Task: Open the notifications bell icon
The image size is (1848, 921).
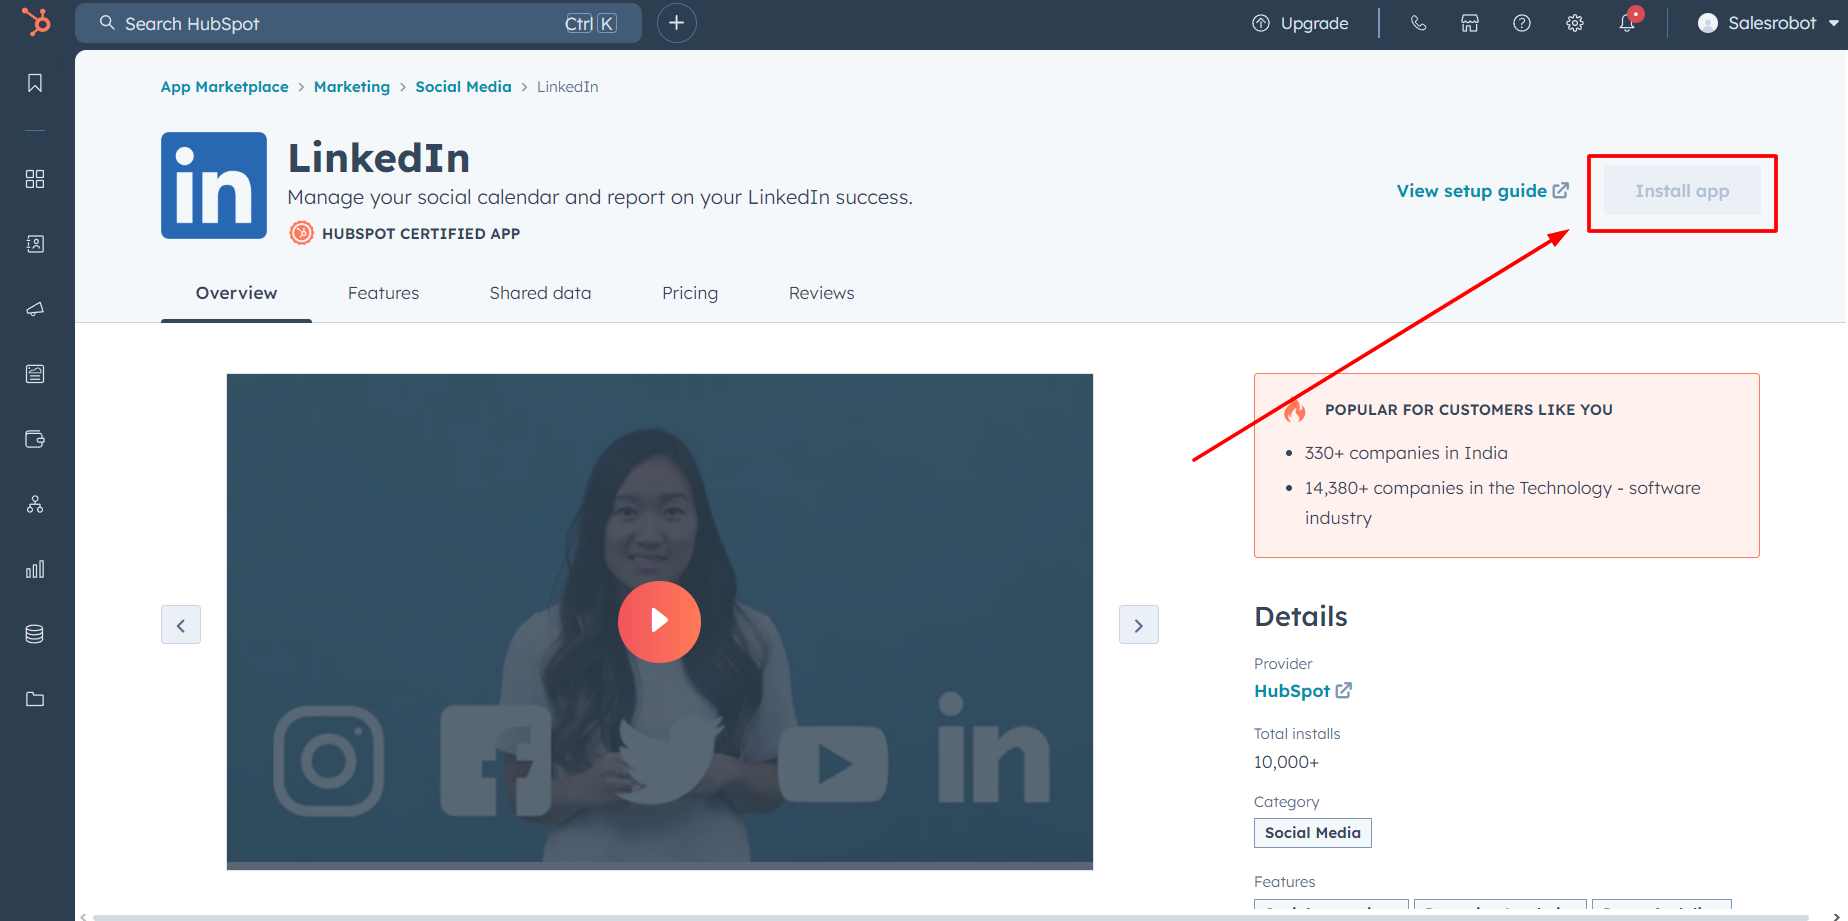Action: coord(1627,23)
